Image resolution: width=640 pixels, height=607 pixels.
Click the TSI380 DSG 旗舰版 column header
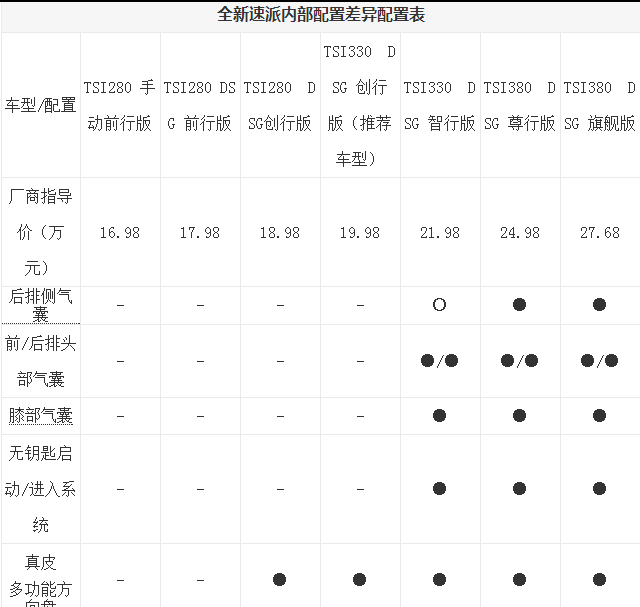pos(600,105)
